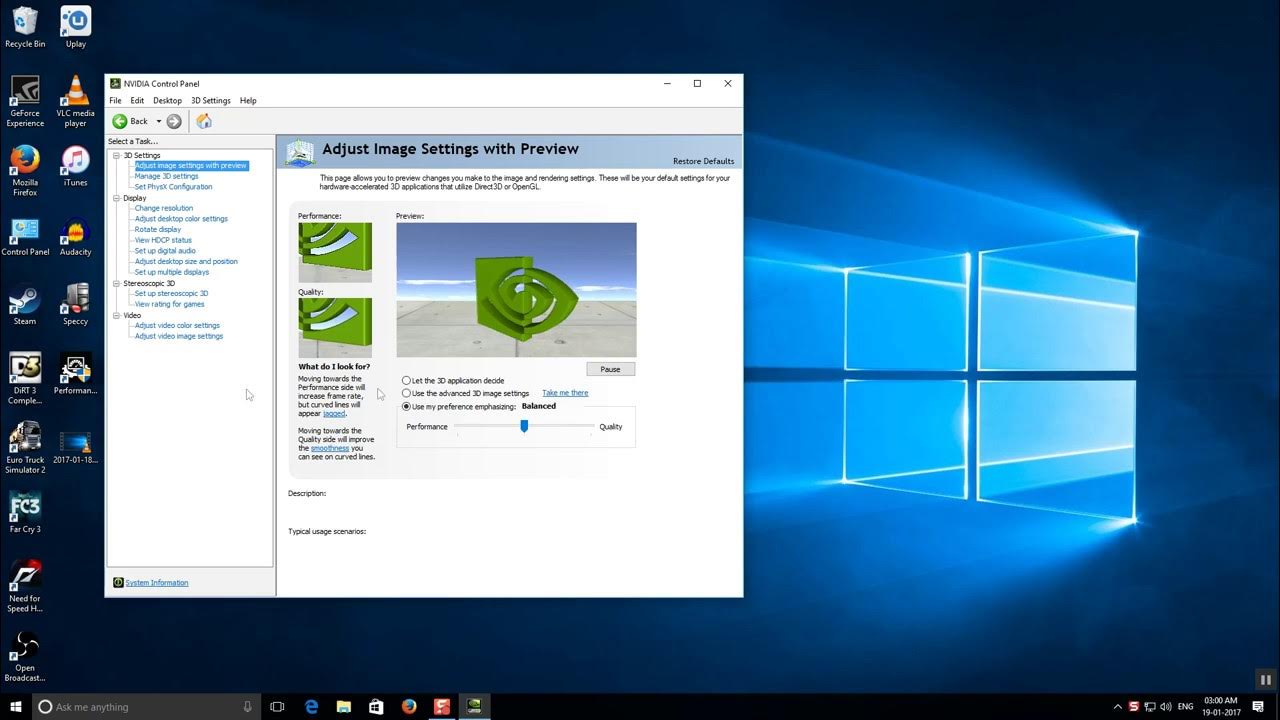
Task: Click the Performance preview thumbnail
Action: (x=335, y=253)
